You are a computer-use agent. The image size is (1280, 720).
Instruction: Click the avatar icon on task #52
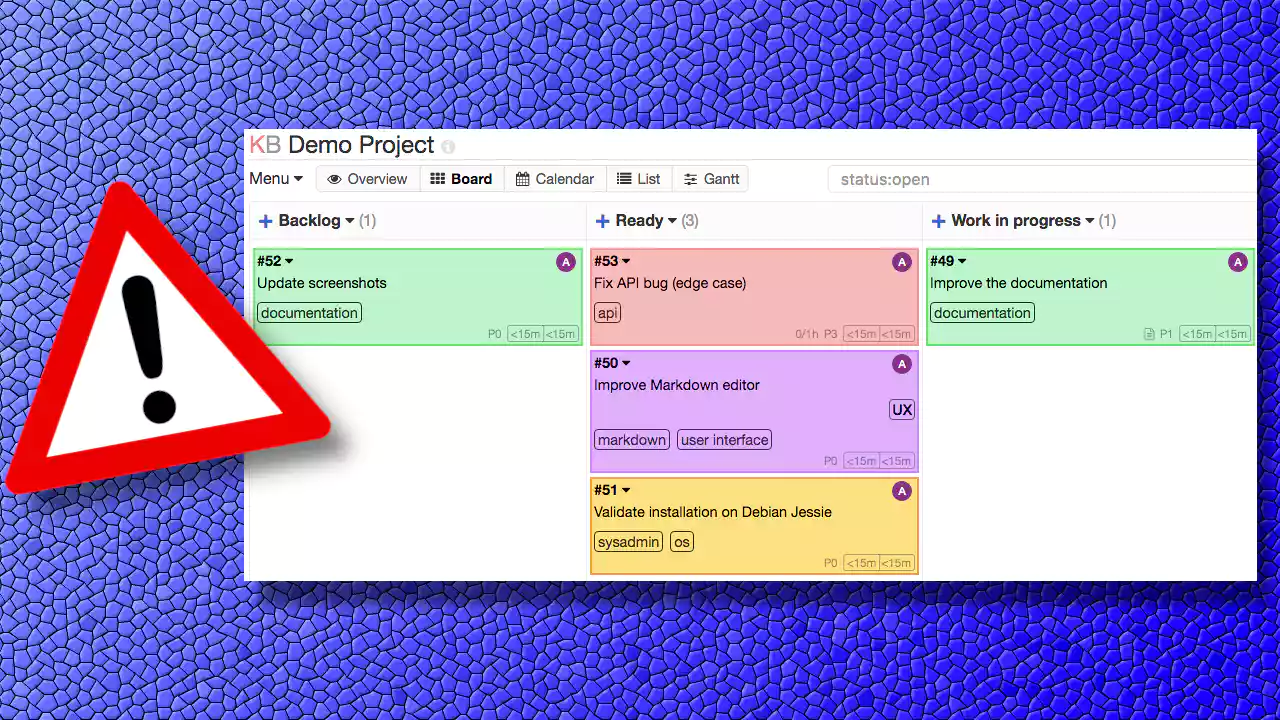point(566,262)
